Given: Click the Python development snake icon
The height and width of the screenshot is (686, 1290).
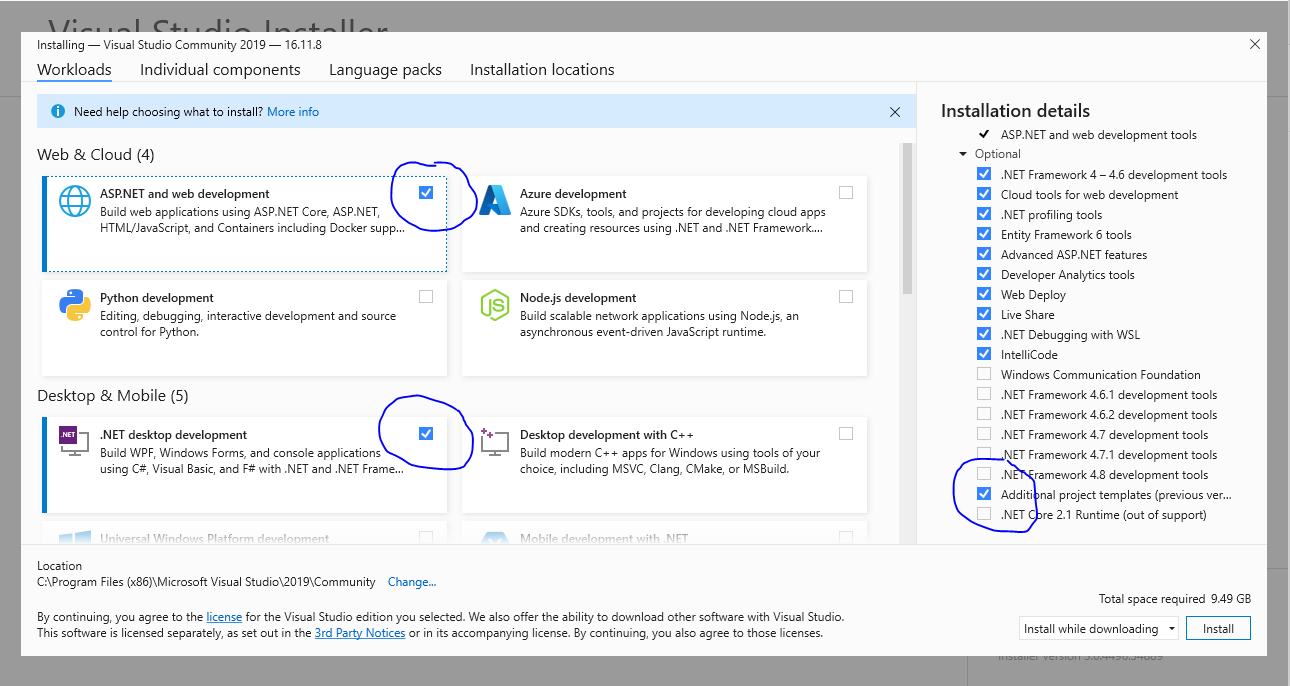Looking at the screenshot, I should (75, 305).
